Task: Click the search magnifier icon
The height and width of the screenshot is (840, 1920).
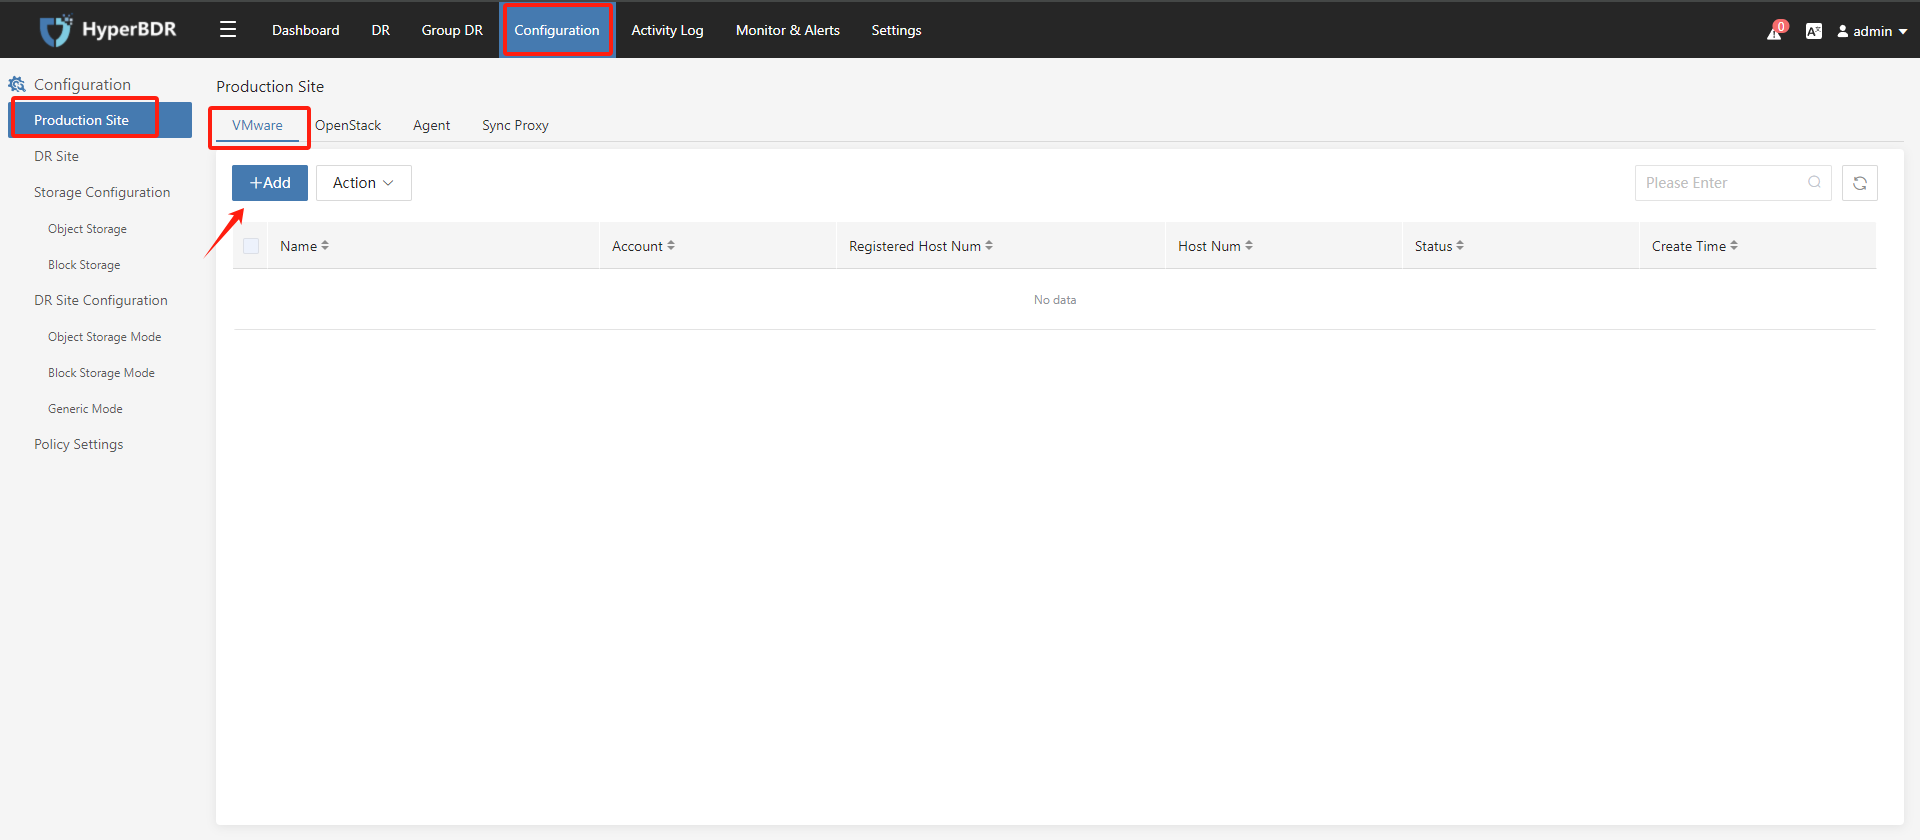Action: 1814,182
